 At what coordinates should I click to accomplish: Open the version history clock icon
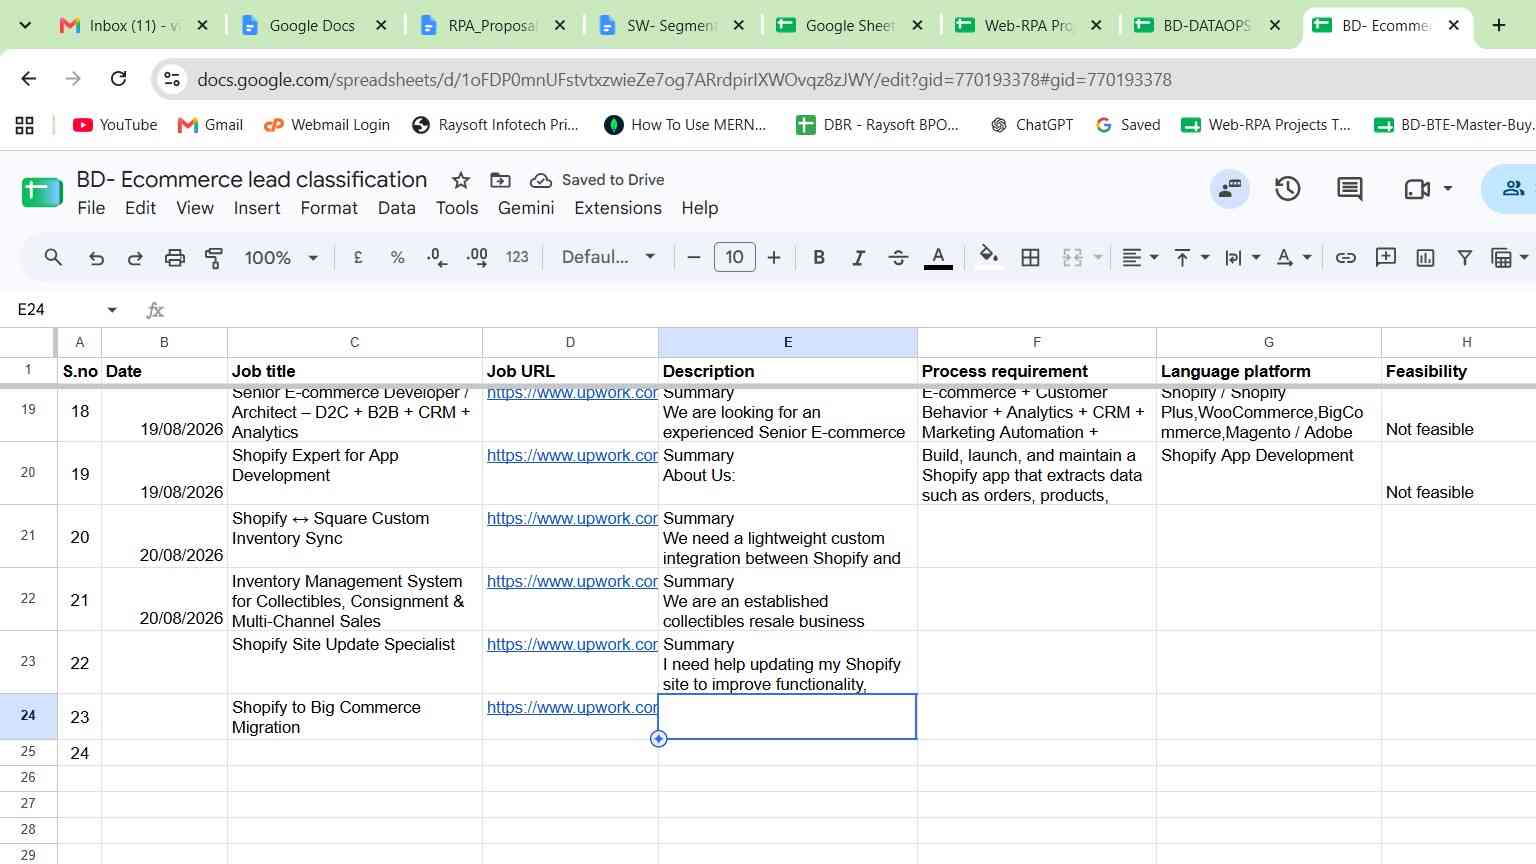click(1287, 189)
